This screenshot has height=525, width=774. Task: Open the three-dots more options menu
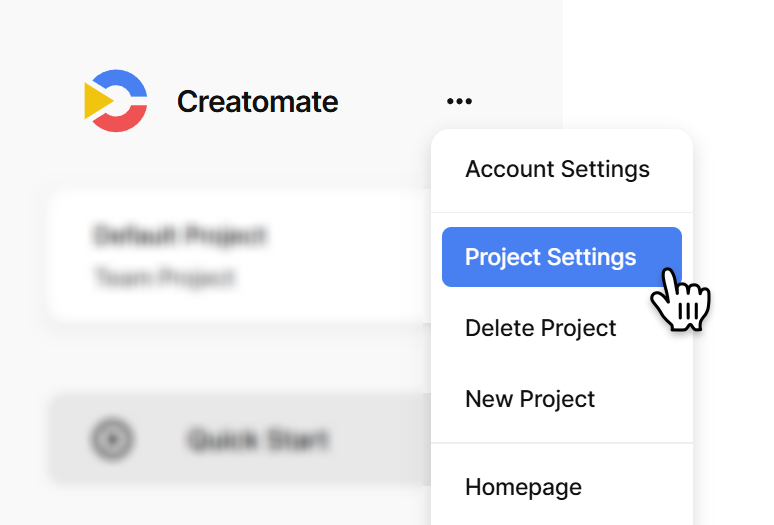(459, 101)
